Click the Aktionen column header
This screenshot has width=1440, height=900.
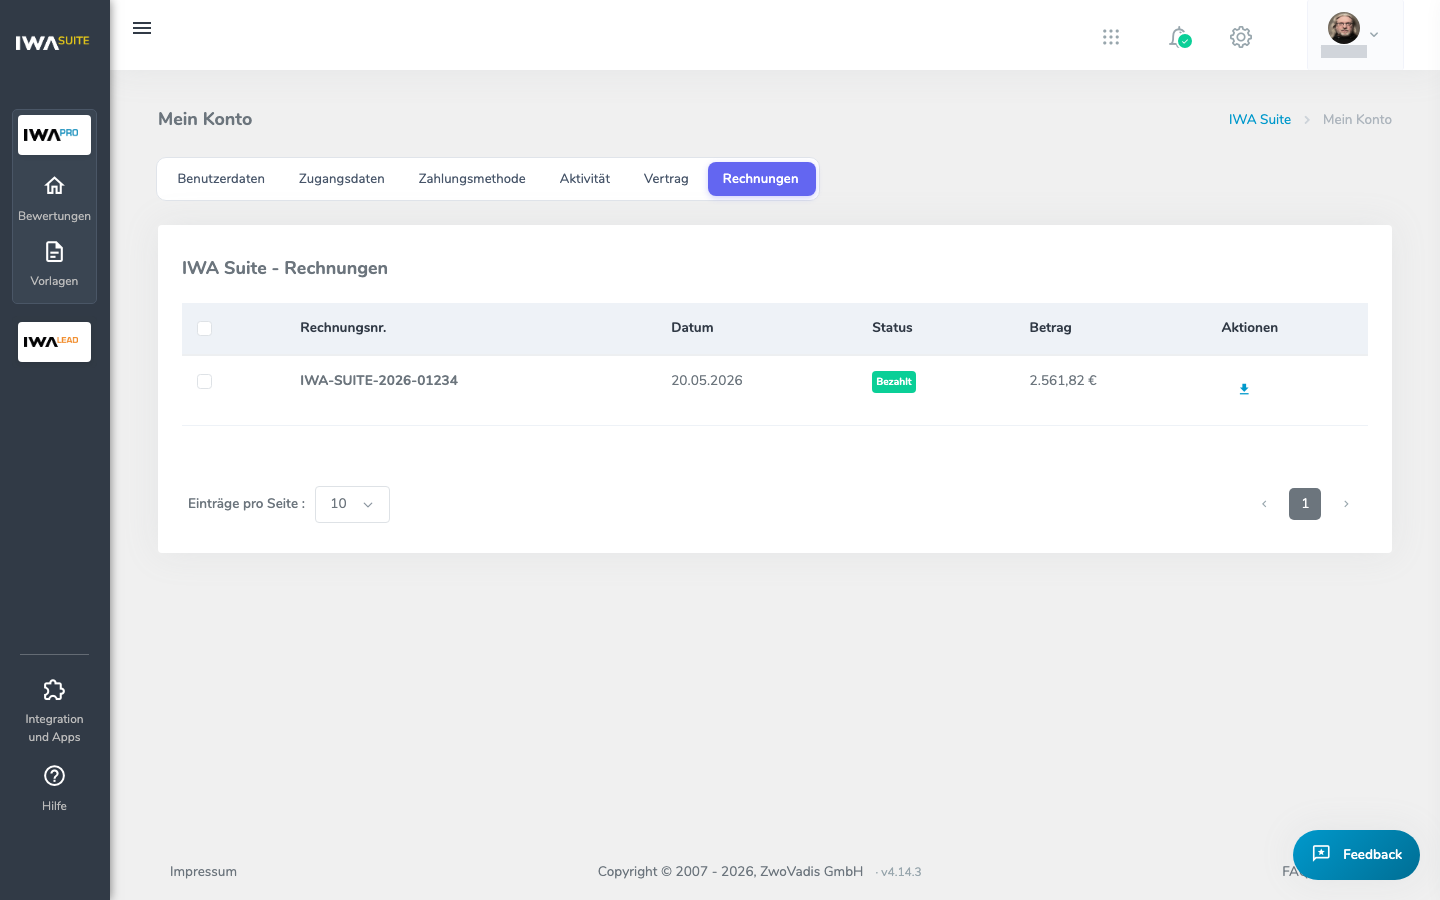[x=1249, y=328]
